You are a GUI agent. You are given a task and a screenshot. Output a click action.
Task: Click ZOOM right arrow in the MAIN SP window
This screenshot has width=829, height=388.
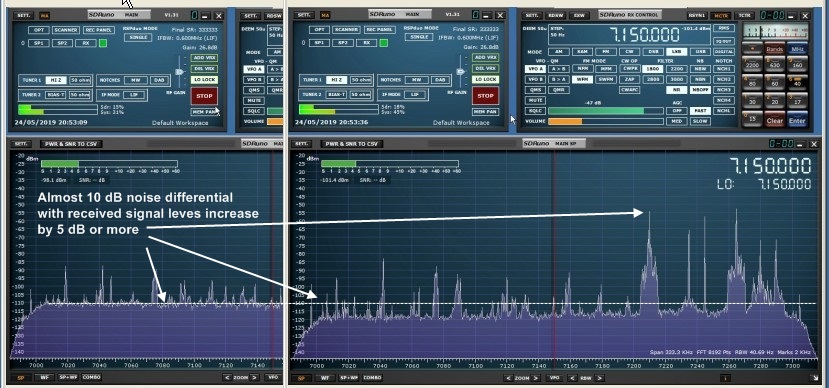click(x=536, y=378)
